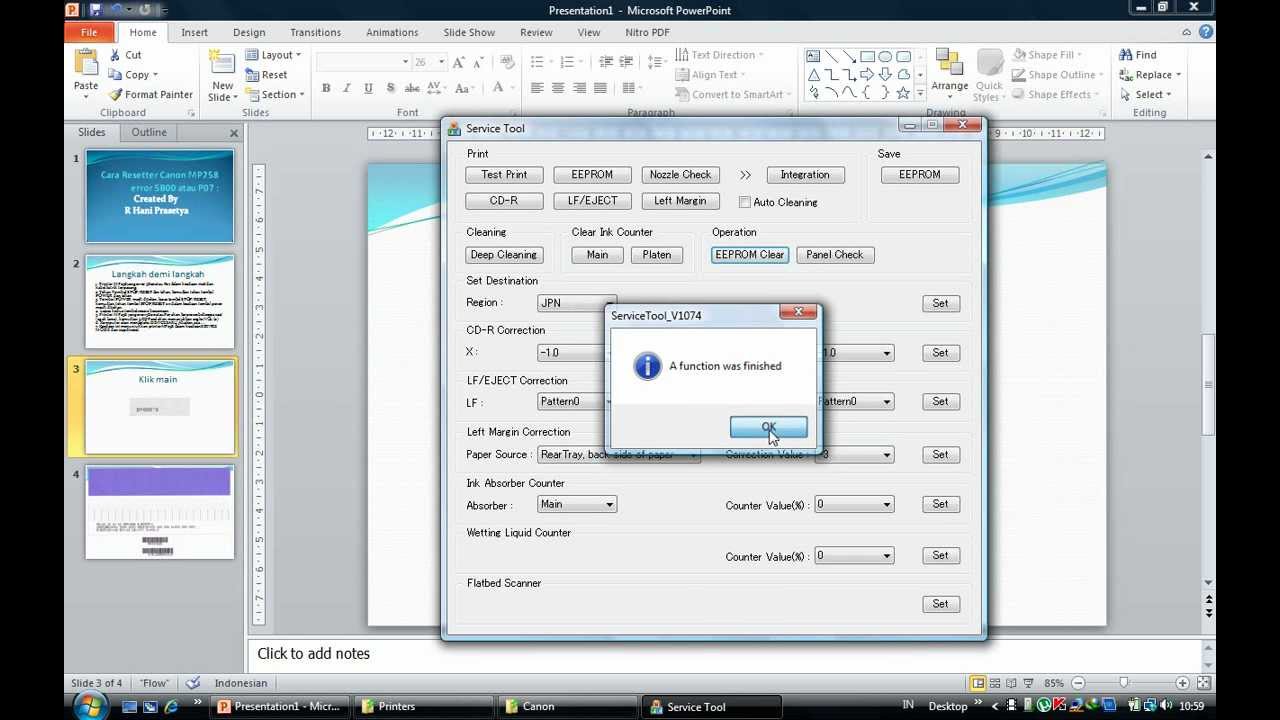Toggle Justify alignment in the Paragraph group
This screenshot has height=720, width=1280.
pyautogui.click(x=600, y=88)
